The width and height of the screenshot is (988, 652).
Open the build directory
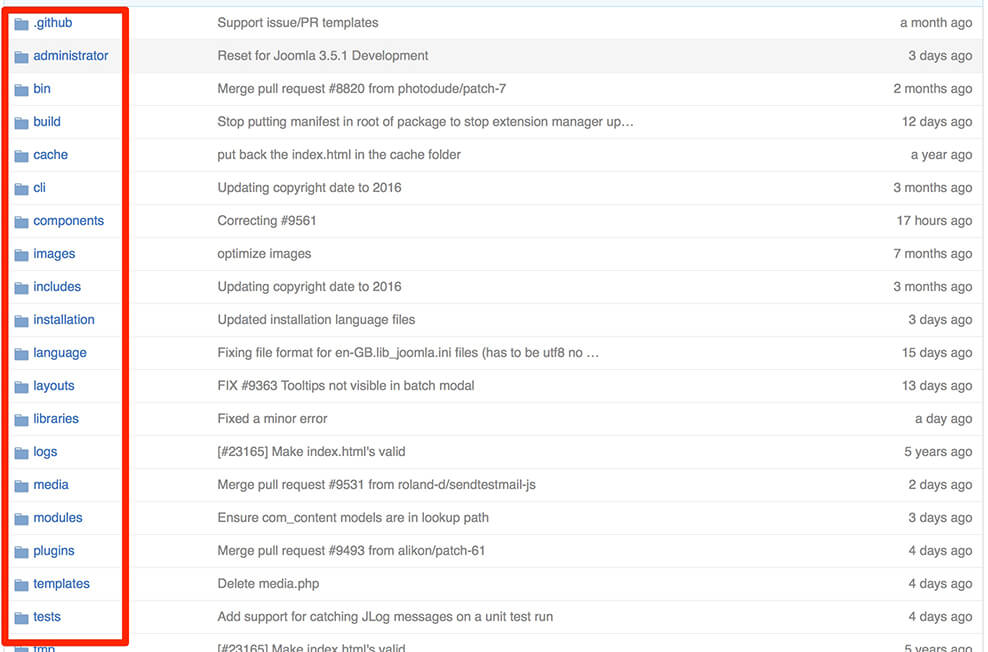[x=47, y=122]
